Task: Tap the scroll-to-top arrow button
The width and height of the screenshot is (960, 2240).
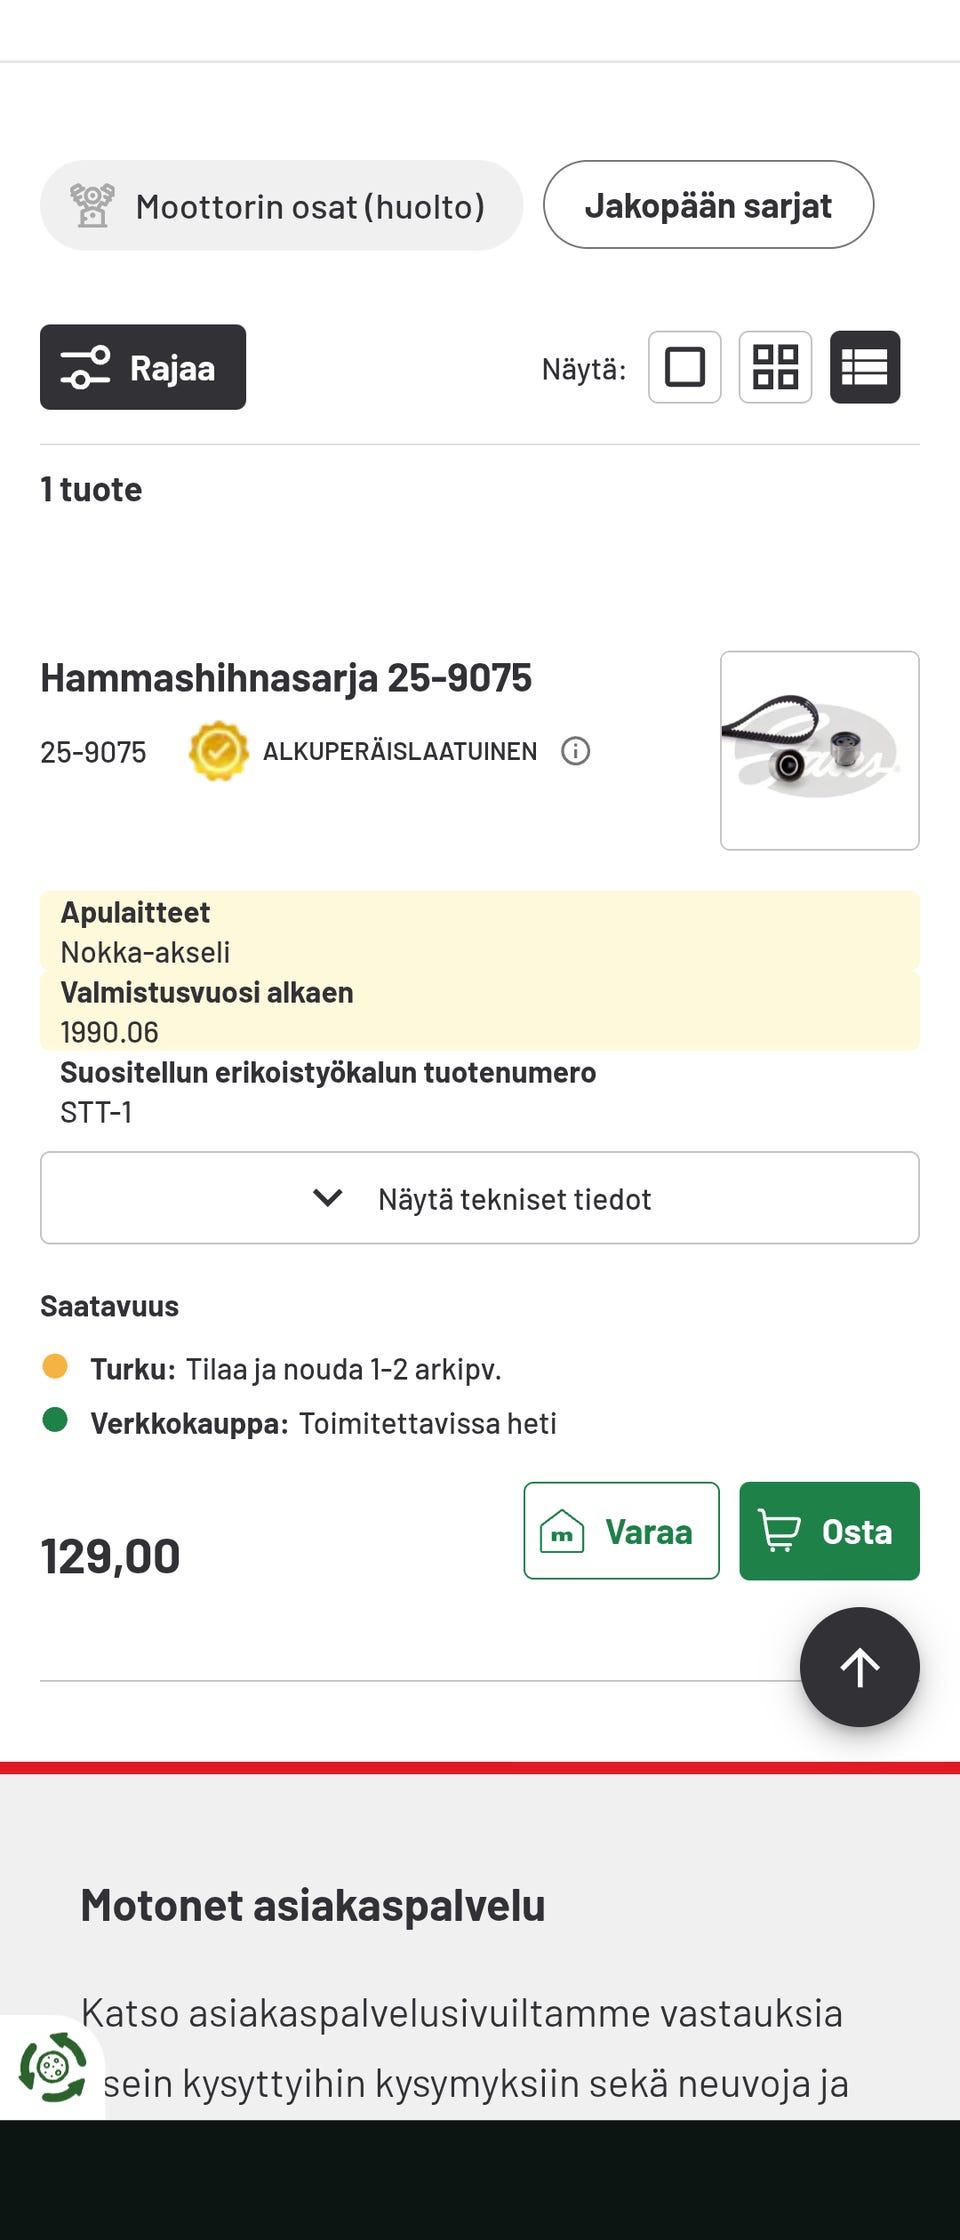Action: (x=859, y=1667)
